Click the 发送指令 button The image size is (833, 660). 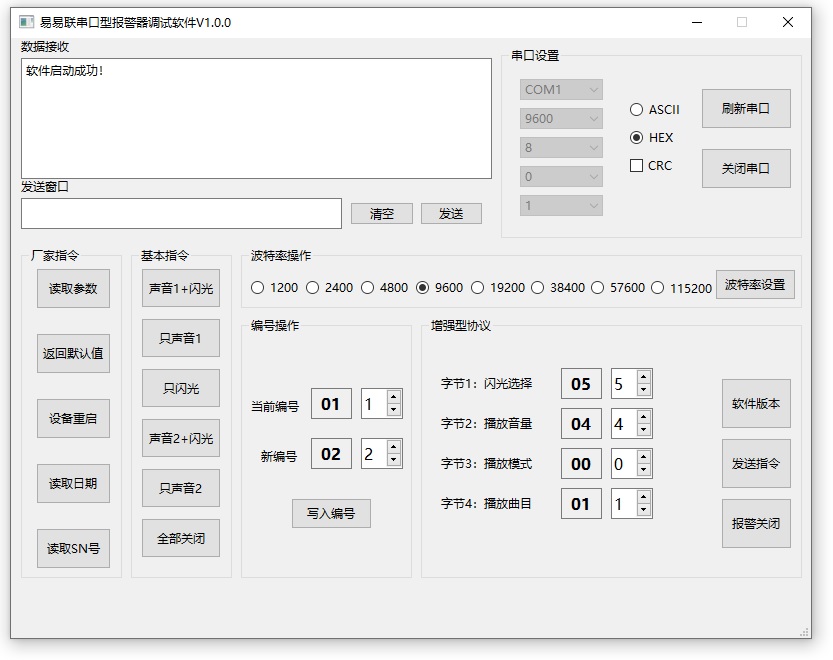tap(756, 464)
